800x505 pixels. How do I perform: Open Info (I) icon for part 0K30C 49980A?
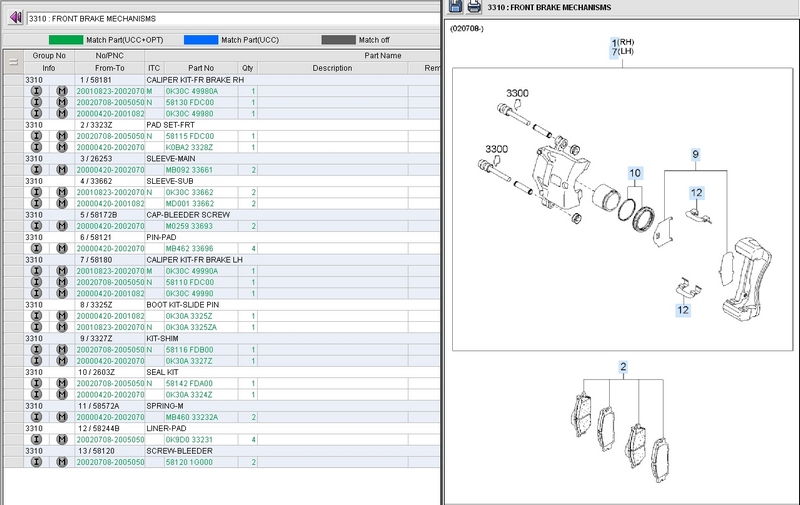click(x=36, y=91)
